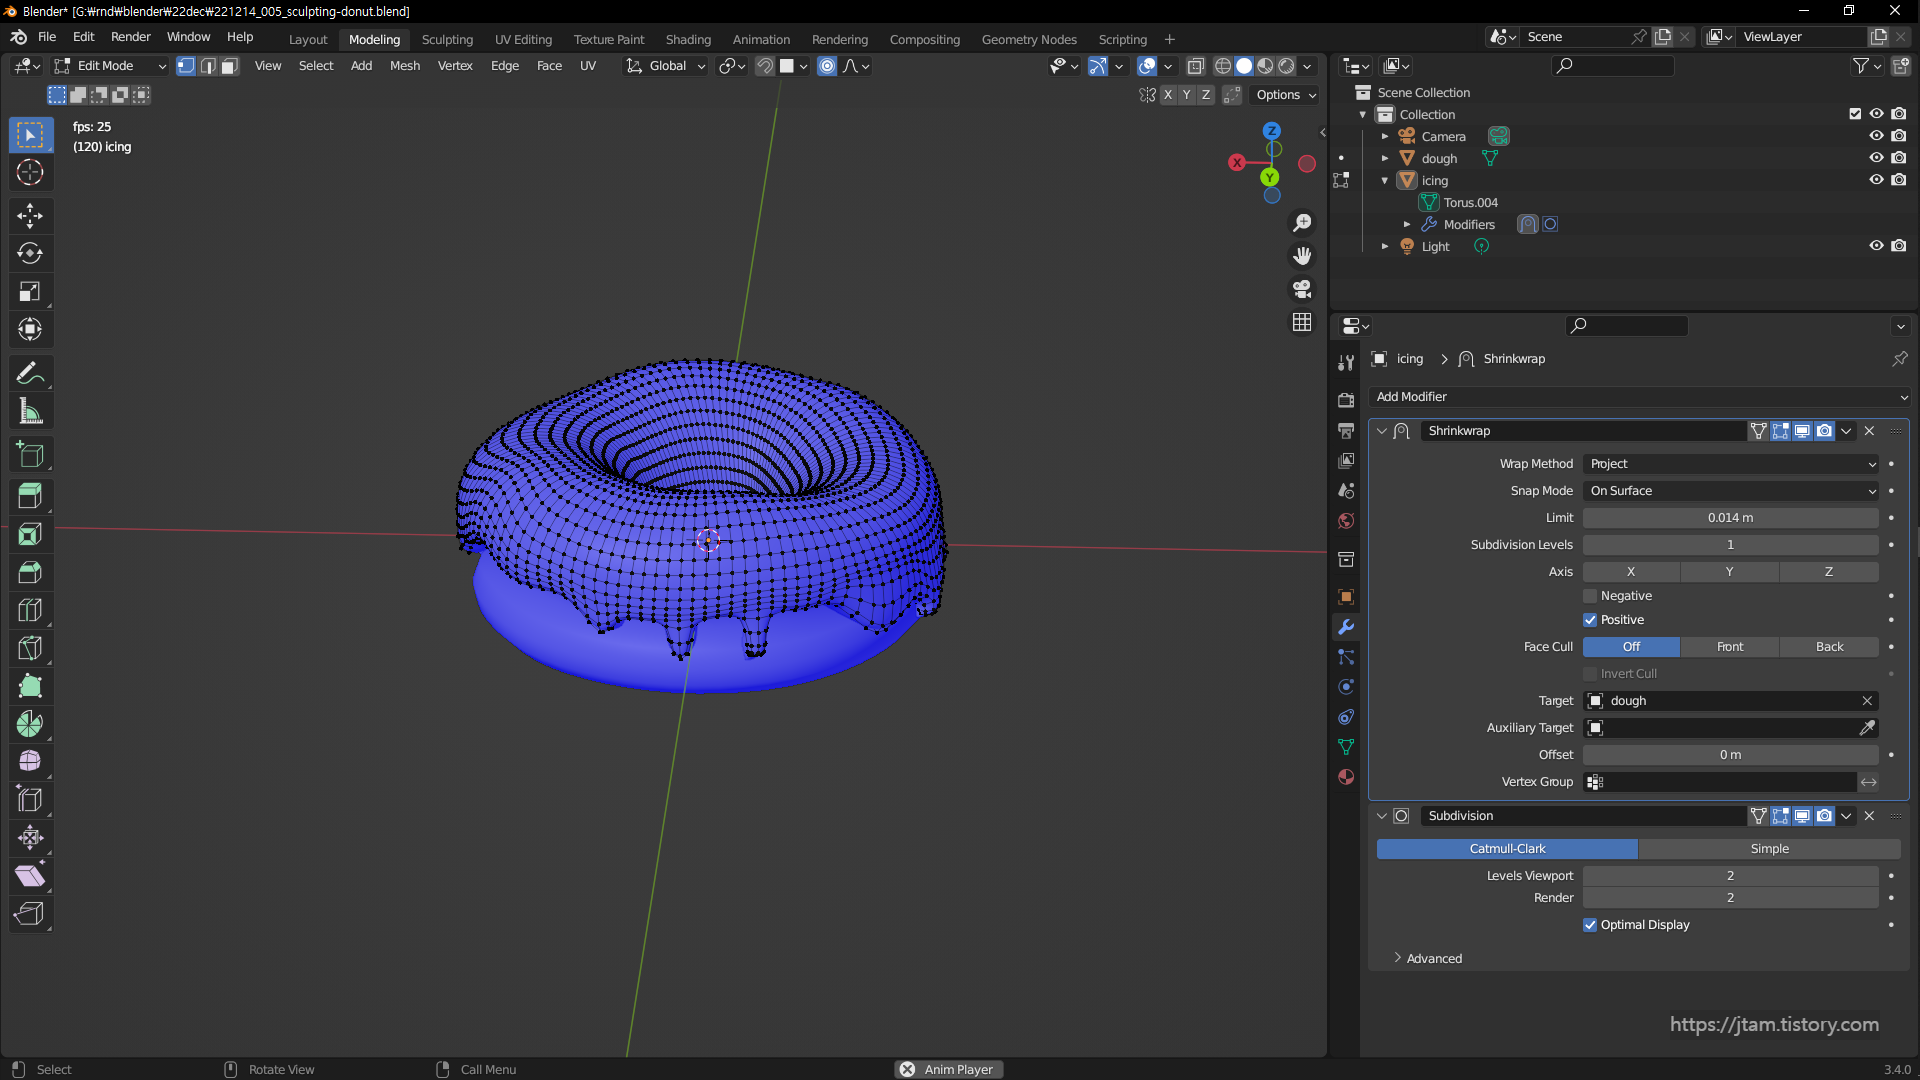Select the Move tool in toolbar

coord(30,215)
